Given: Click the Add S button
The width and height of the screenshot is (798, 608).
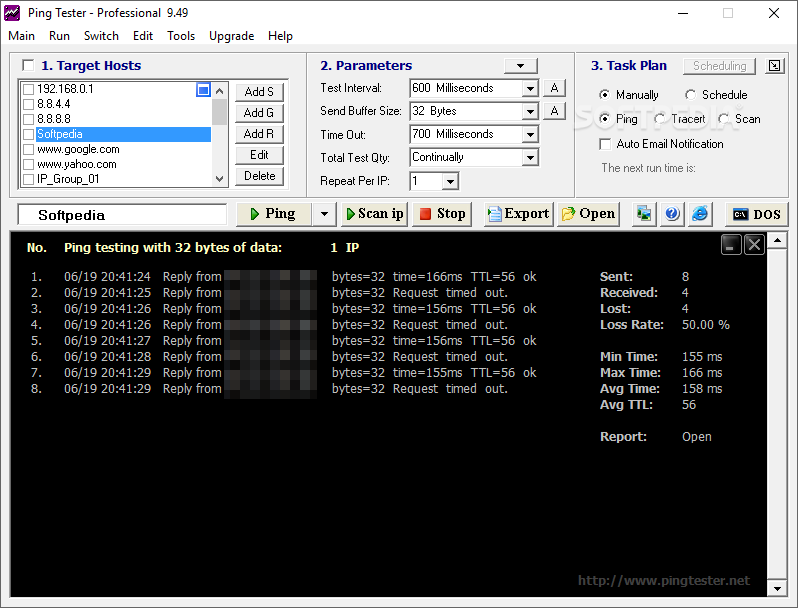Looking at the screenshot, I should [x=259, y=92].
